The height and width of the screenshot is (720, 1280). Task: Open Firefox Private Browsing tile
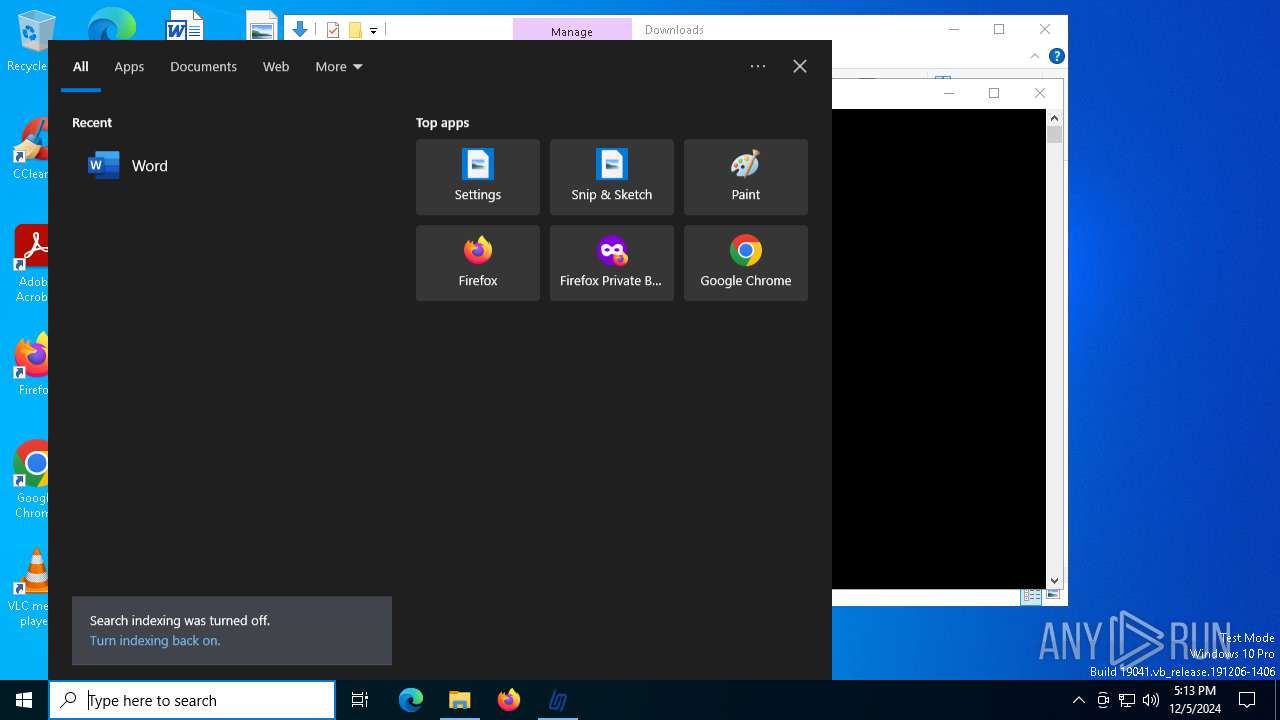pyautogui.click(x=611, y=263)
